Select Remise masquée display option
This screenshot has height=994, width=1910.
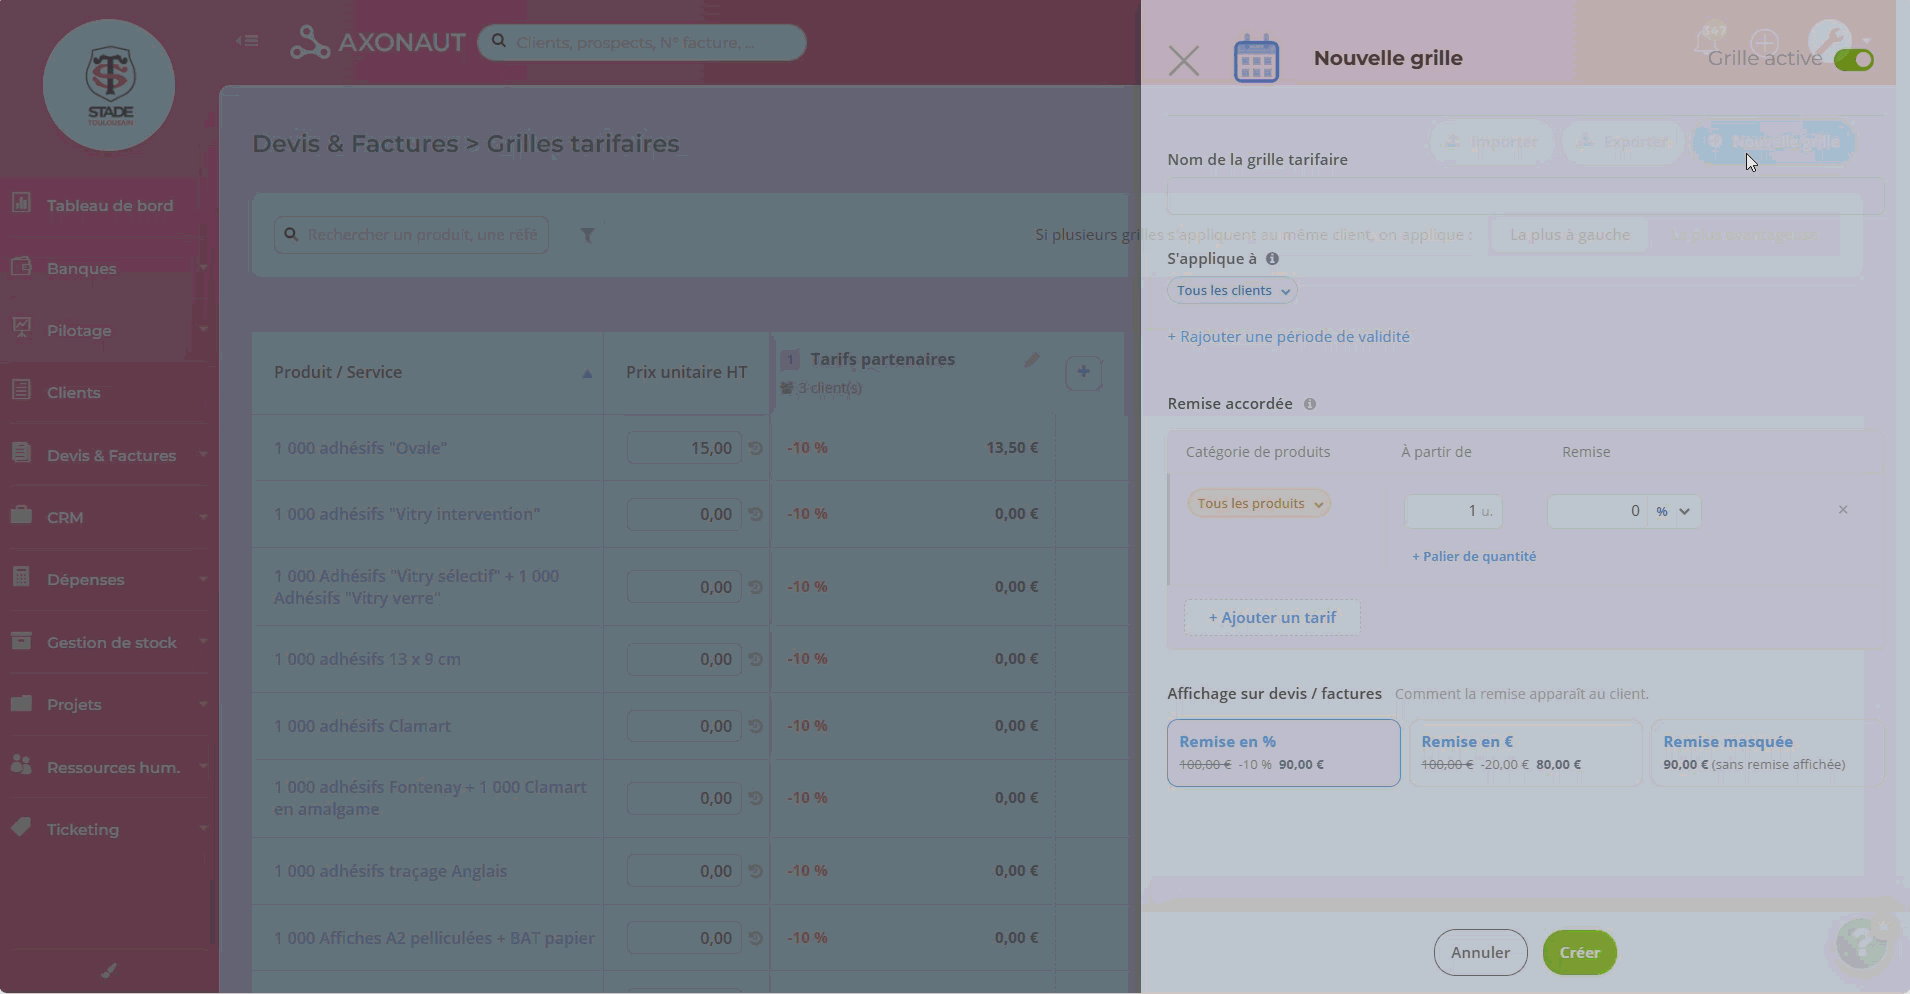1767,753
